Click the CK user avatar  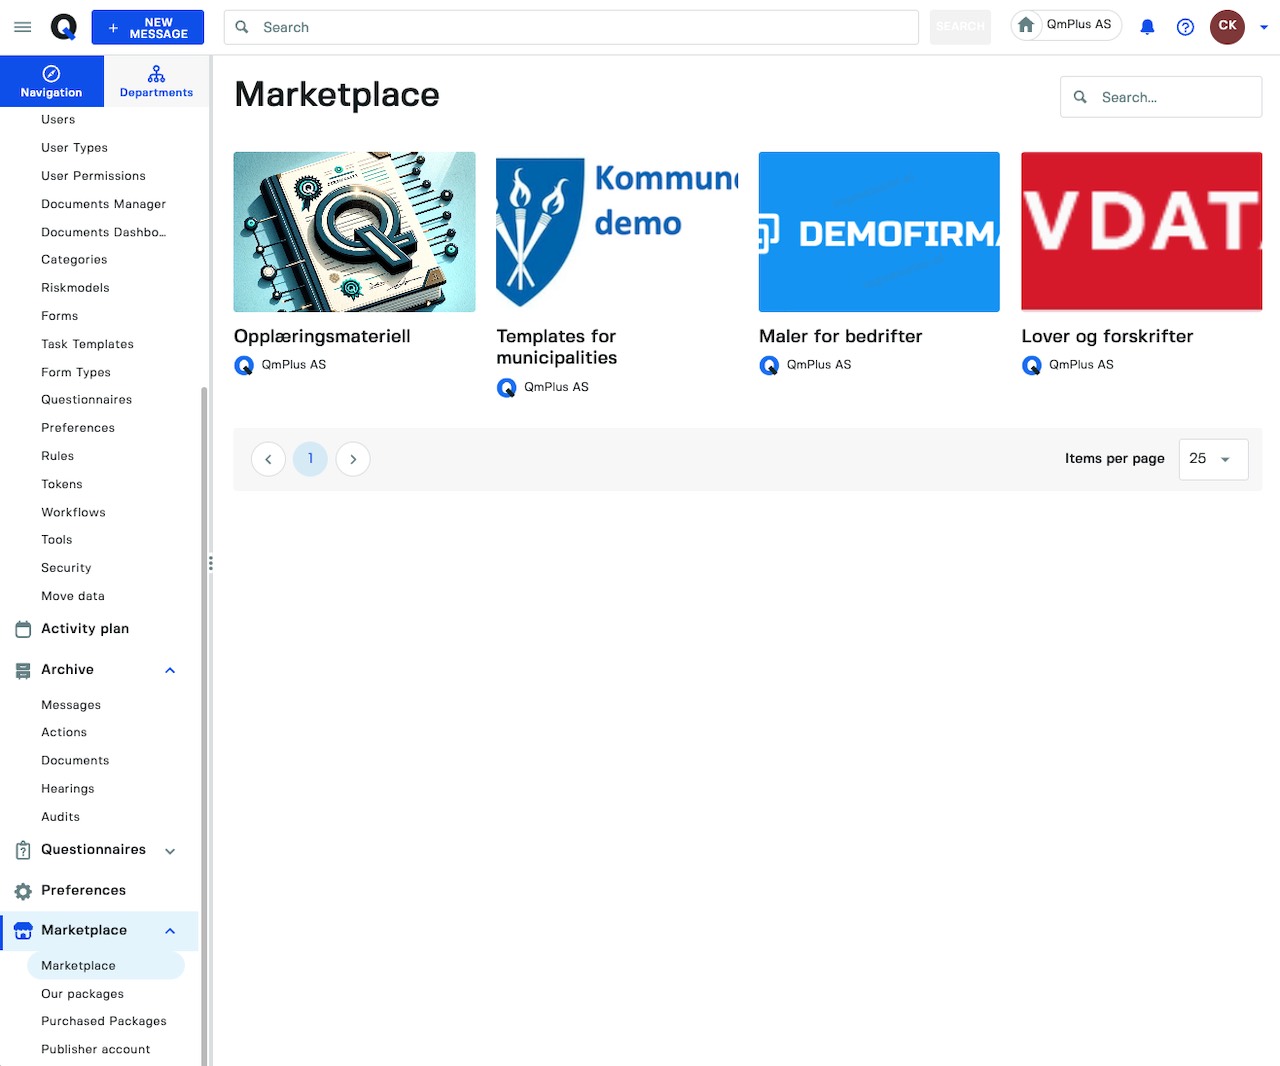coord(1227,26)
